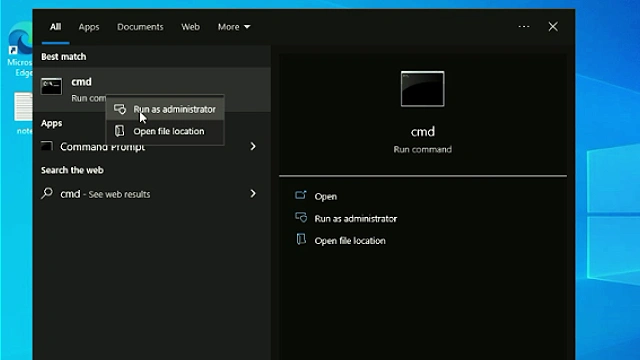This screenshot has width=640, height=360.
Task: Click the cmd icon in best match
Action: click(x=51, y=86)
